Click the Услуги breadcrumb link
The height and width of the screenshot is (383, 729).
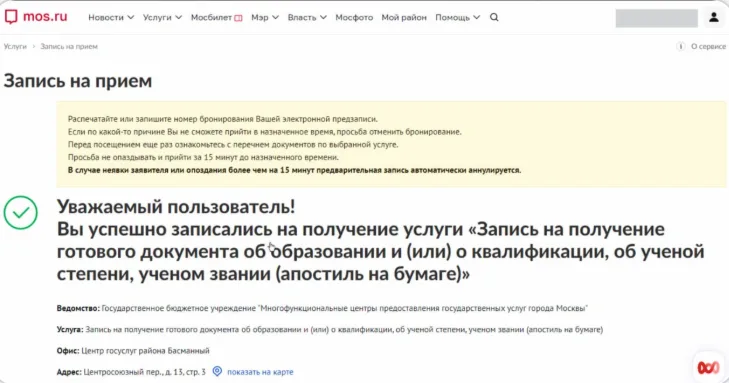click(15, 46)
